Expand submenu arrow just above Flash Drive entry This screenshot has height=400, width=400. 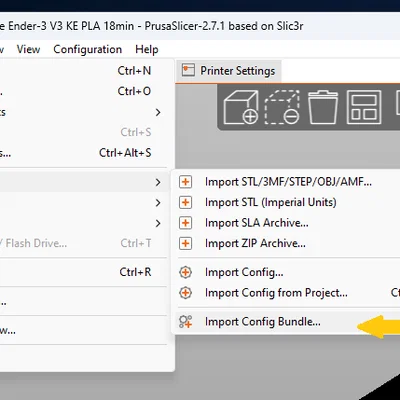click(158, 223)
